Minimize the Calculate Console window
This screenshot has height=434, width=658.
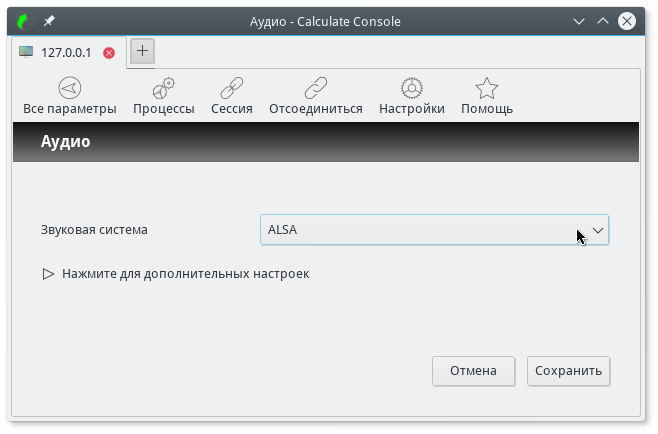(x=578, y=21)
